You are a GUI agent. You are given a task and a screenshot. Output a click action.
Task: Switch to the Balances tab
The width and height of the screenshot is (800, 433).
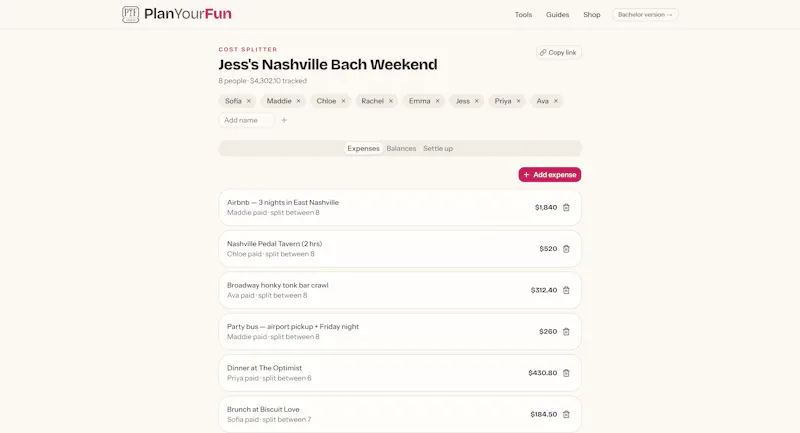[401, 148]
